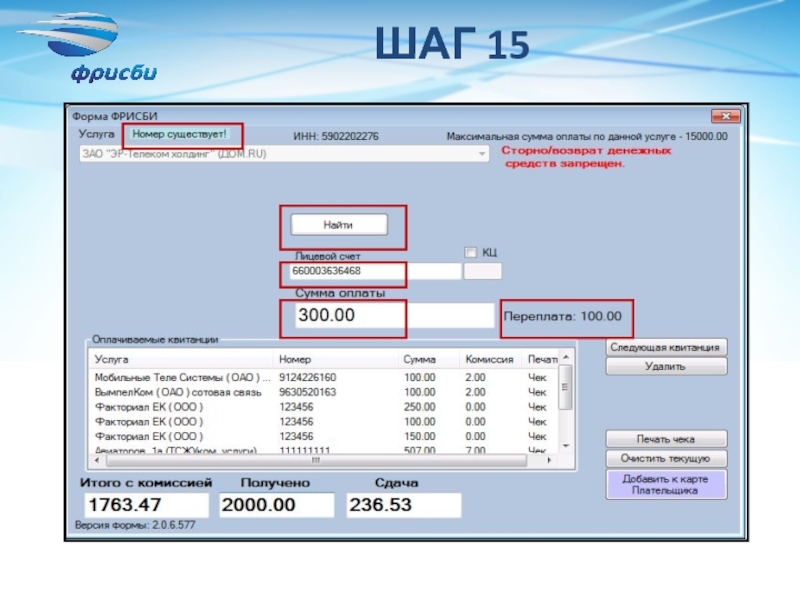Image resolution: width=800 pixels, height=600 pixels.
Task: Click Версия формы: 2.0.6.577 text
Action: [135, 525]
